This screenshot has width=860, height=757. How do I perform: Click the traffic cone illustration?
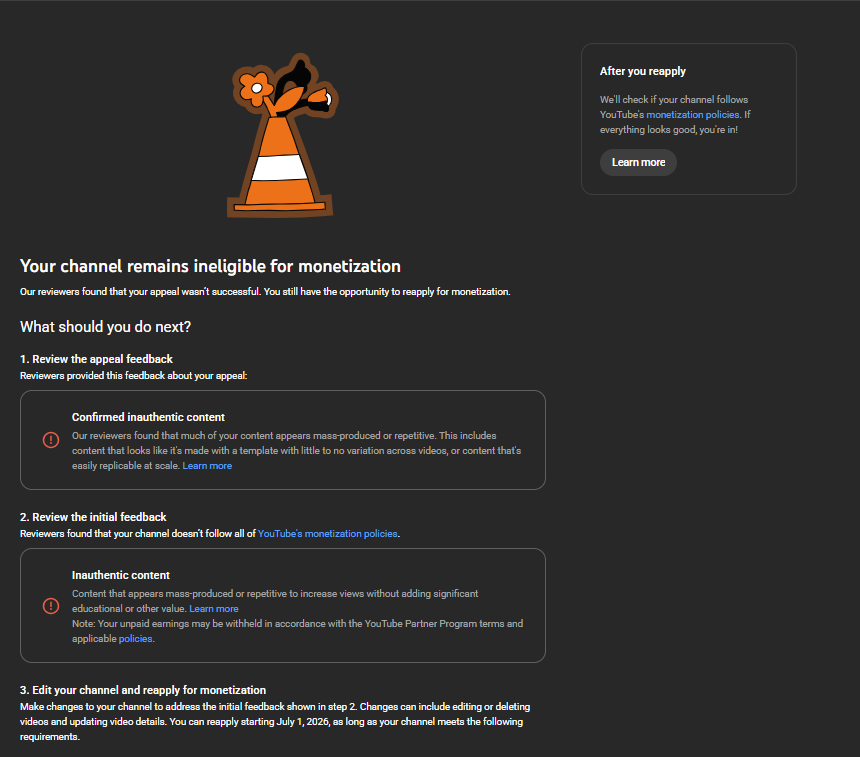click(282, 136)
